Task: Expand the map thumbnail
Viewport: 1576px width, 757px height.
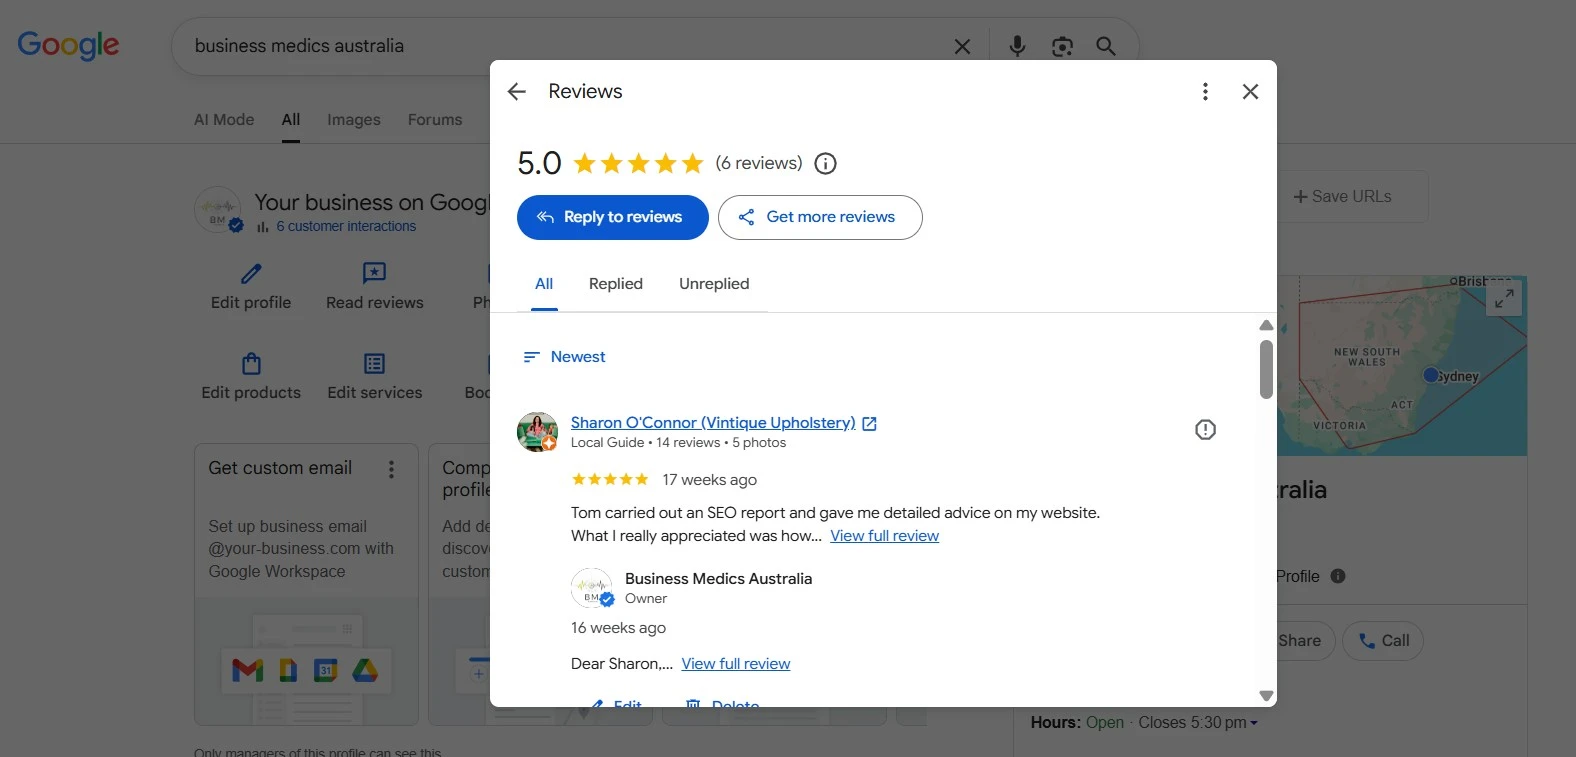Action: [x=1504, y=298]
